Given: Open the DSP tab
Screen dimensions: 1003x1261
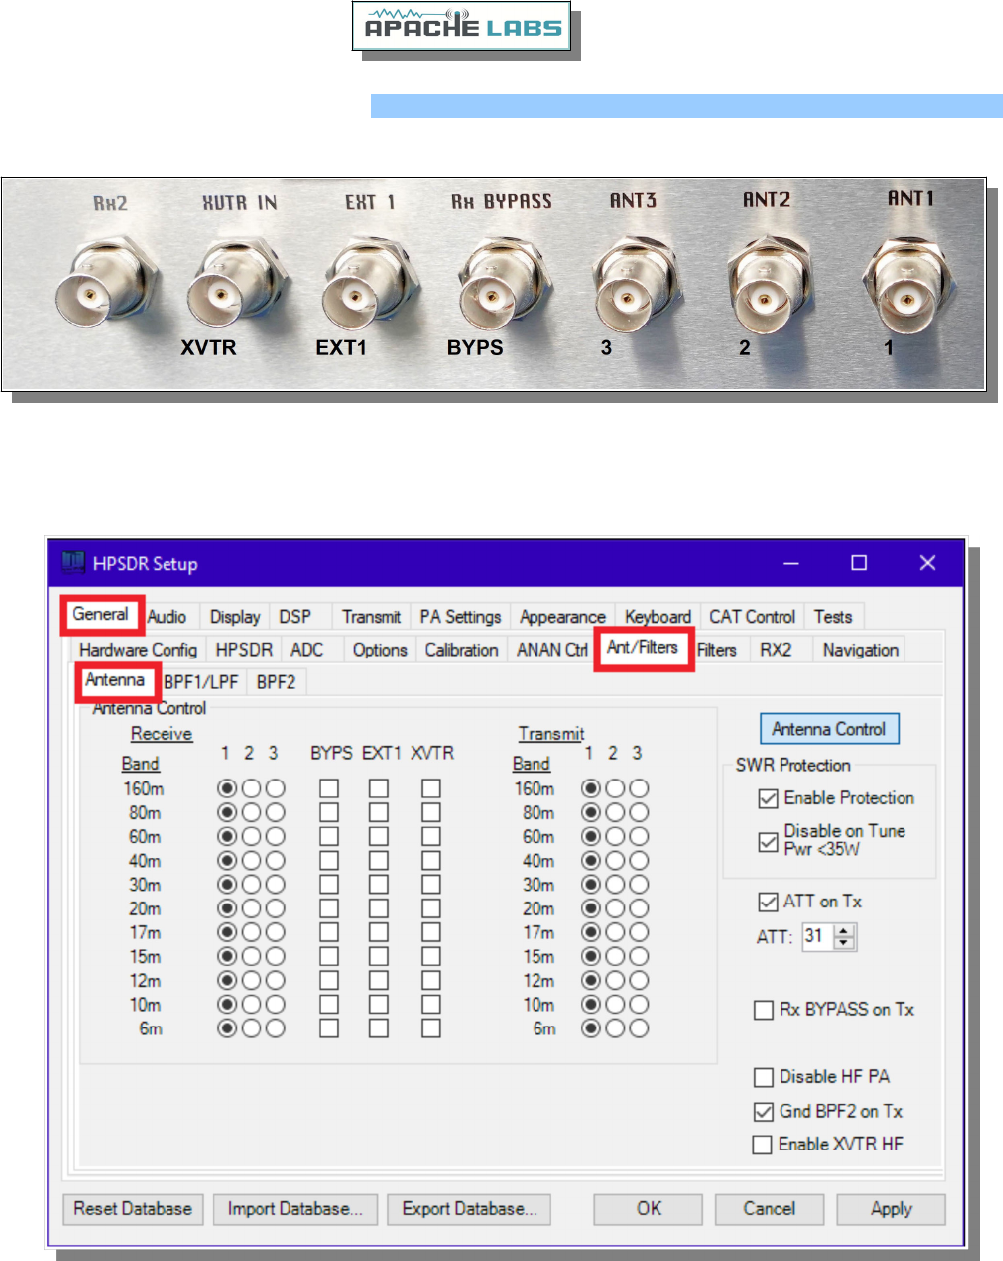Looking at the screenshot, I should (x=295, y=617).
